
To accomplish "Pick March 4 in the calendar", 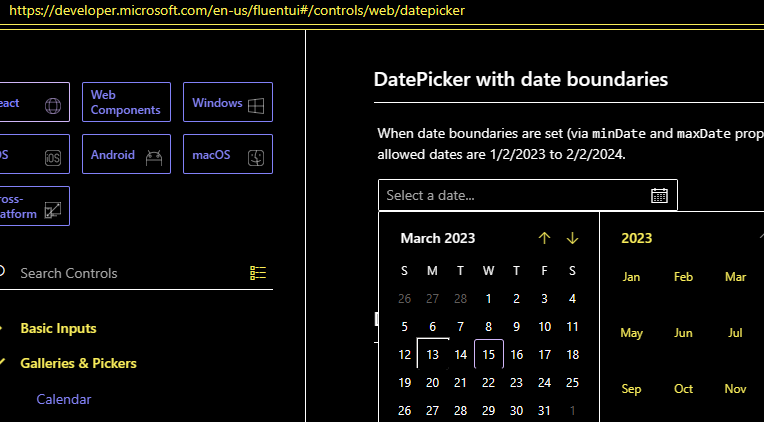I will click(573, 299).
